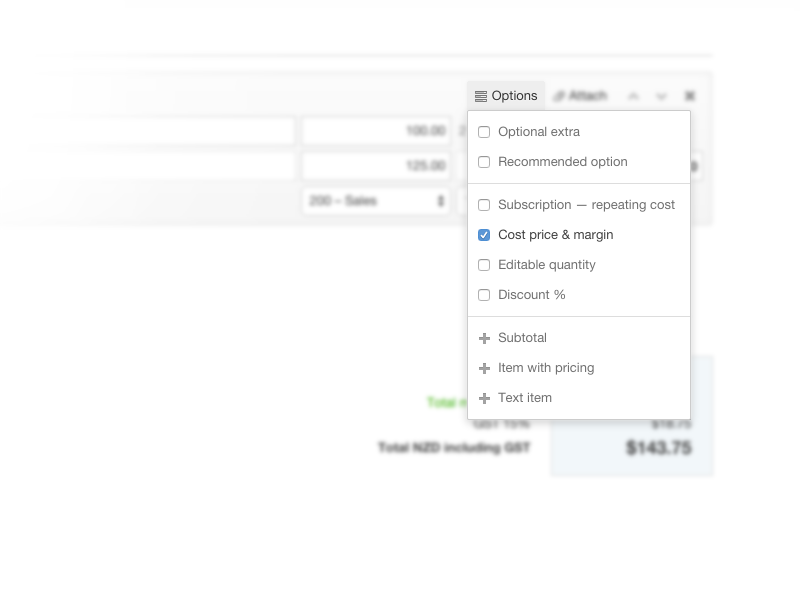Click plus icon beside Text item
Viewport: 800px width, 600px height.
(485, 398)
